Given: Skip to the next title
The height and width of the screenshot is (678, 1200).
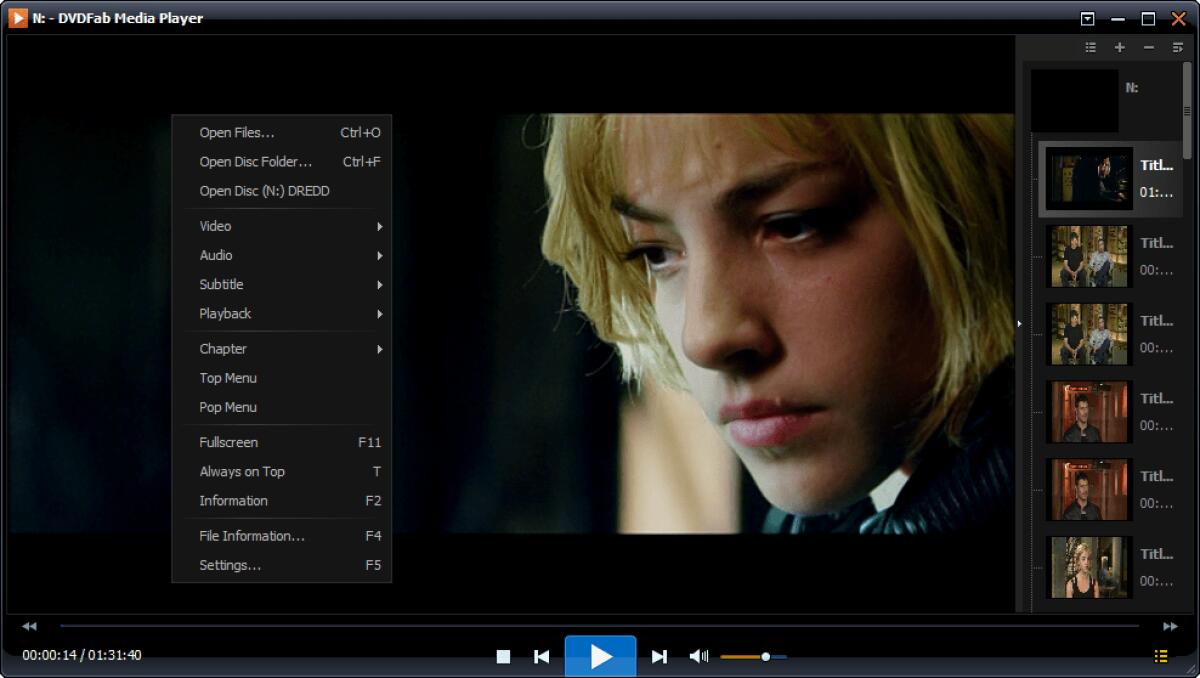Looking at the screenshot, I should 660,656.
